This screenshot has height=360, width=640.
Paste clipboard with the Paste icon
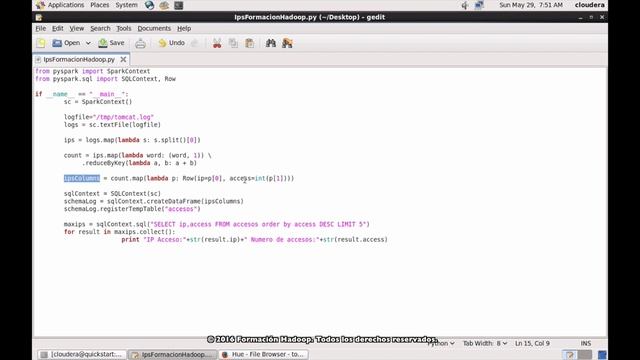point(249,43)
